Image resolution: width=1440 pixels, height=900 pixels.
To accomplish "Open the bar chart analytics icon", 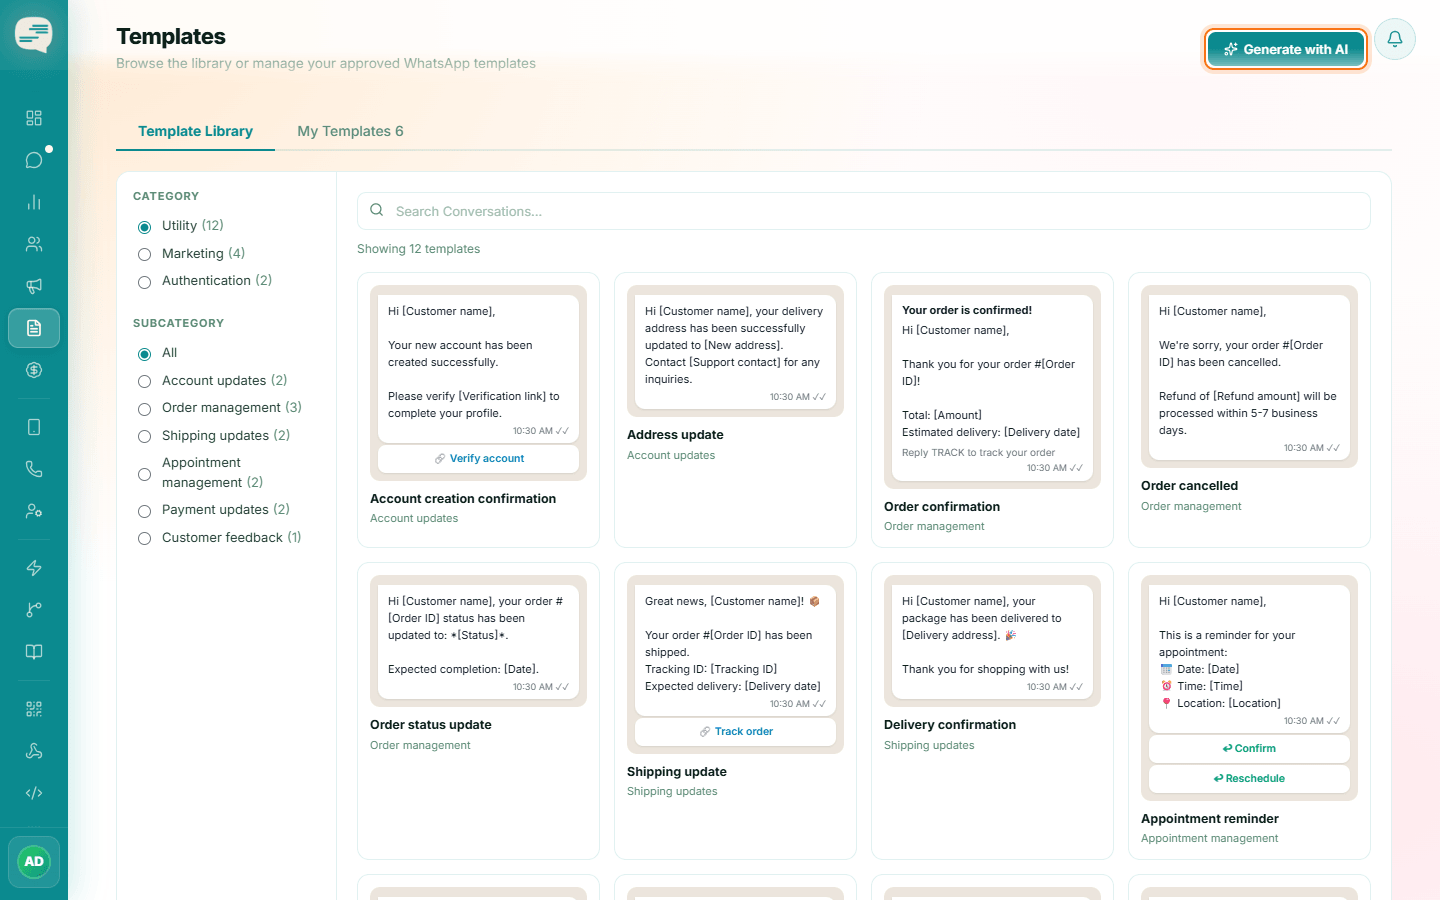I will tap(34, 202).
